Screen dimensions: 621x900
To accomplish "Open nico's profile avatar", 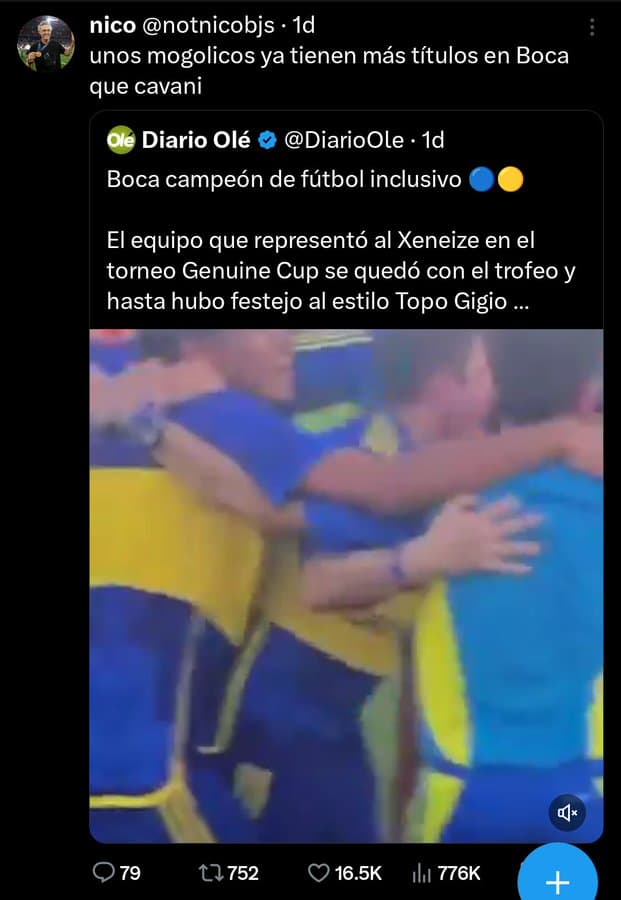I will pyautogui.click(x=46, y=44).
